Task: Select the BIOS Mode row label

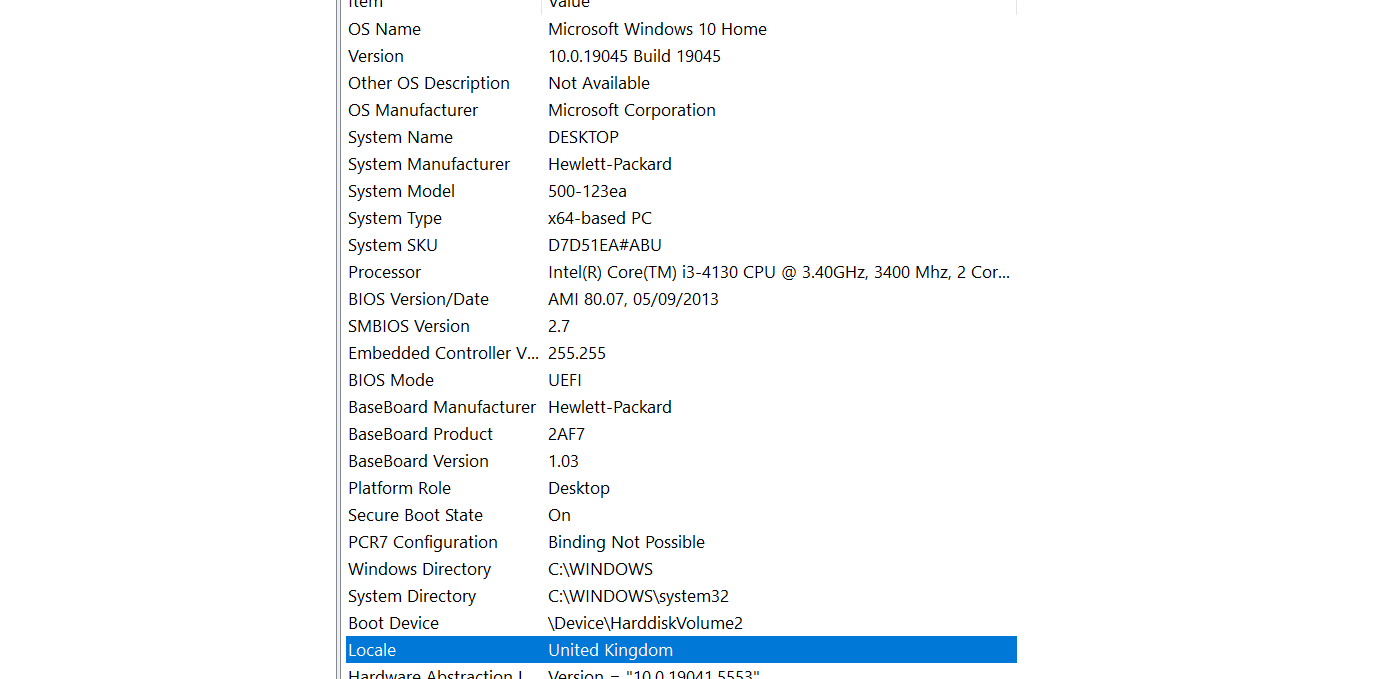Action: pyautogui.click(x=391, y=380)
